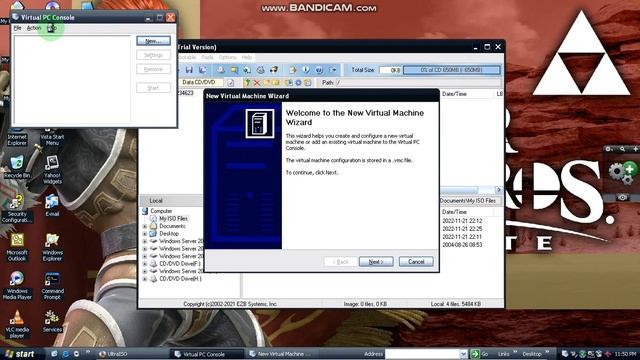This screenshot has width=640, height=360.
Task: Select the Windows Explorer desktop icon
Action: tap(52, 247)
